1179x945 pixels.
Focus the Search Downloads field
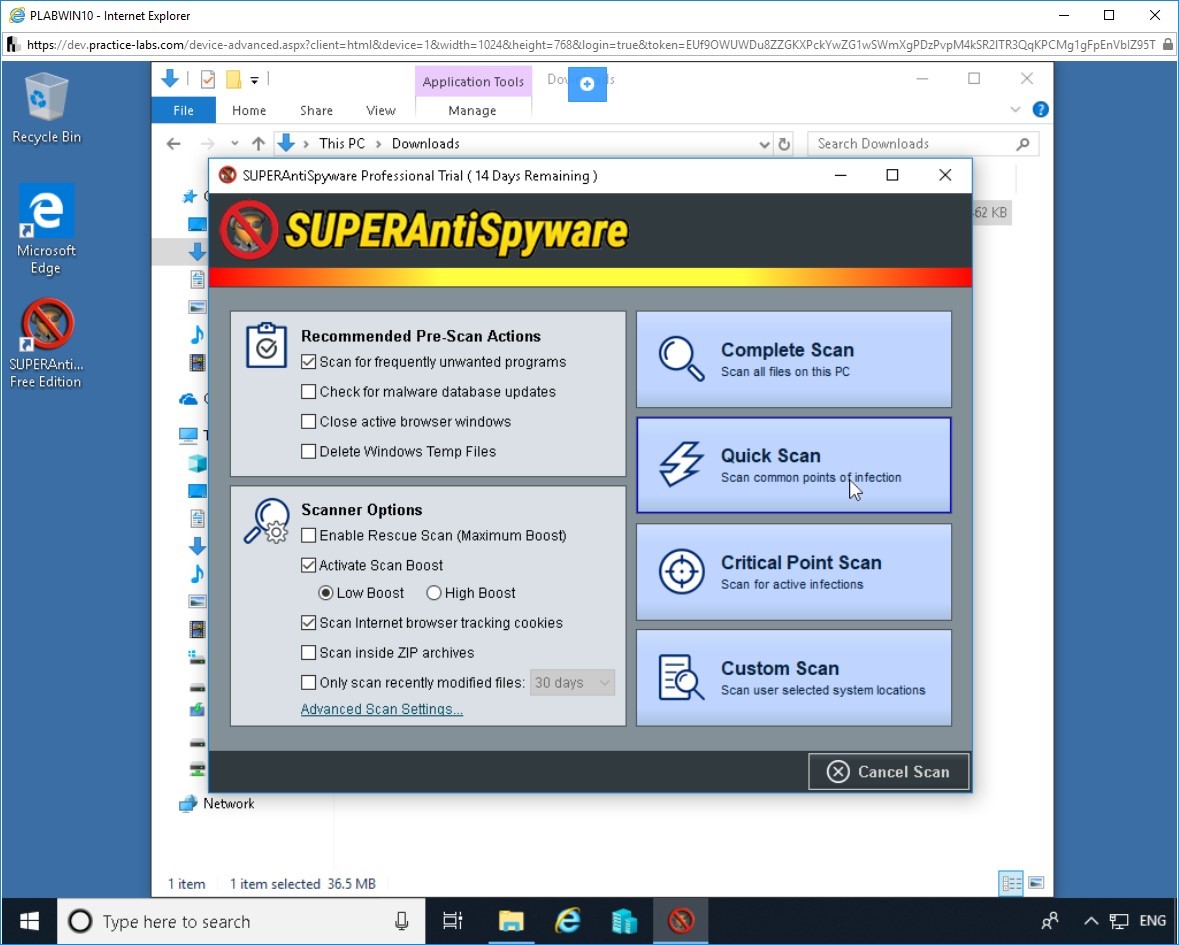tap(923, 144)
